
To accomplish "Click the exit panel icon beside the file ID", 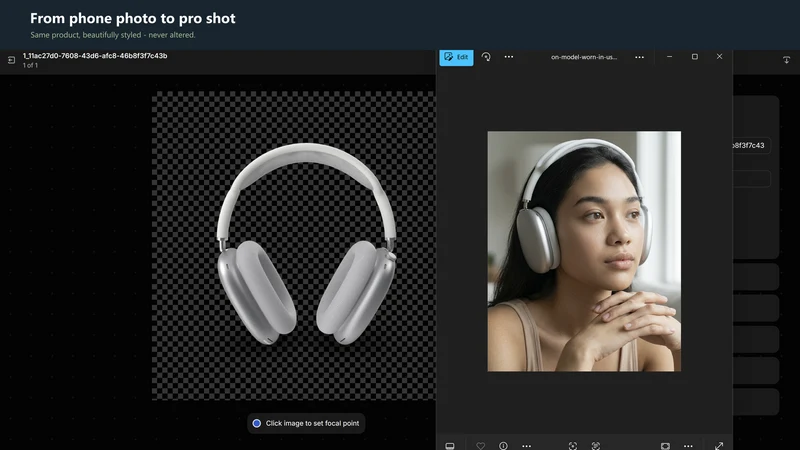I will click(x=11, y=60).
